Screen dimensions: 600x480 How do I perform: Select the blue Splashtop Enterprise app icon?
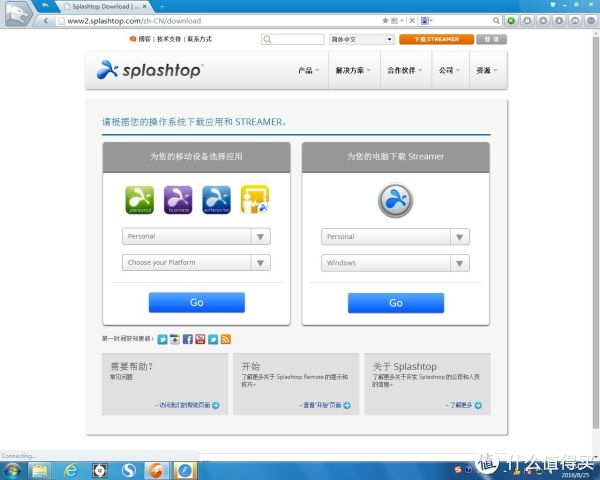point(216,200)
